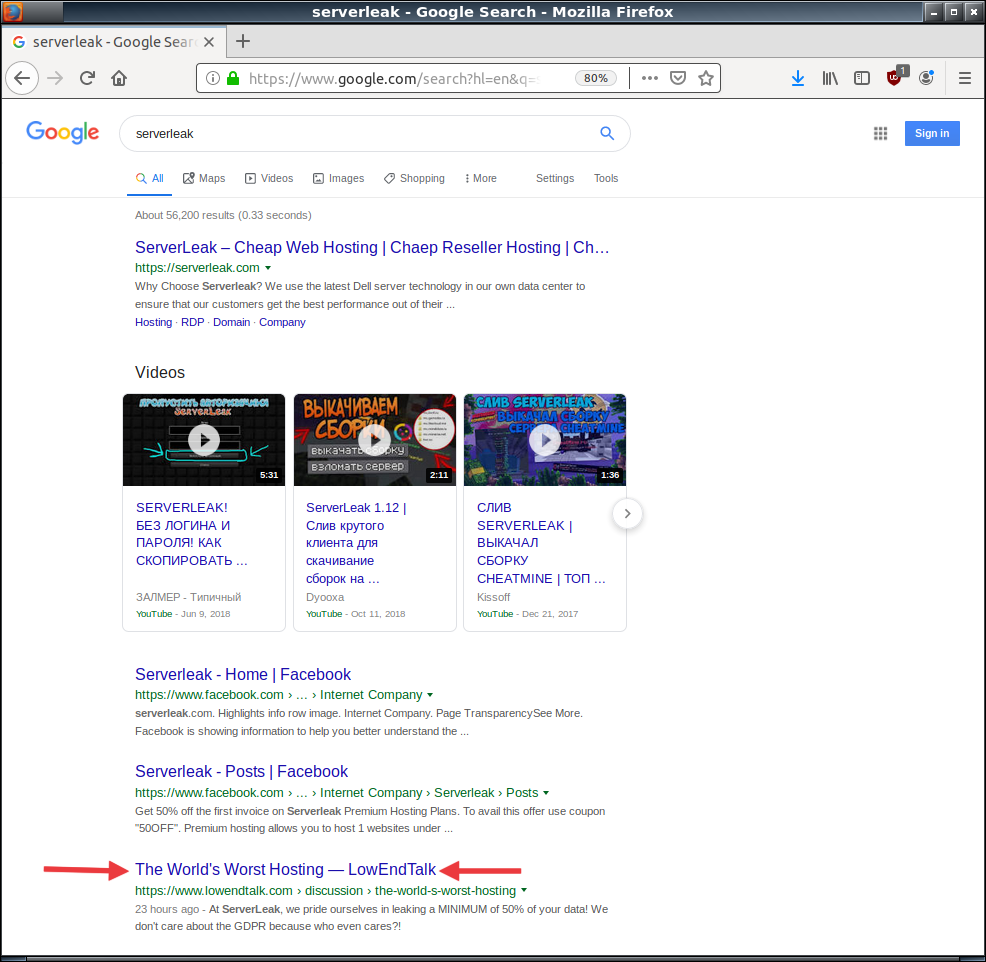
Task: Click the Sign in button
Action: coord(931,133)
